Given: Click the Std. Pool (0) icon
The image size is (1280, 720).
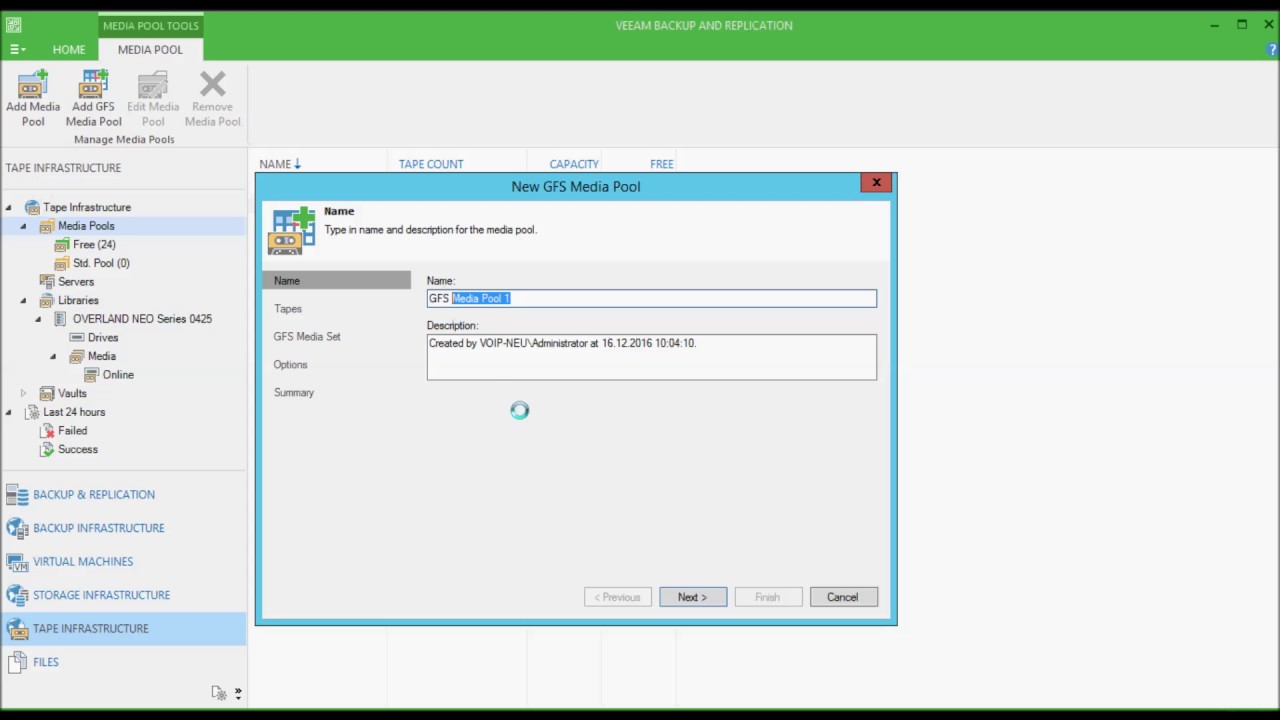Looking at the screenshot, I should [62, 263].
